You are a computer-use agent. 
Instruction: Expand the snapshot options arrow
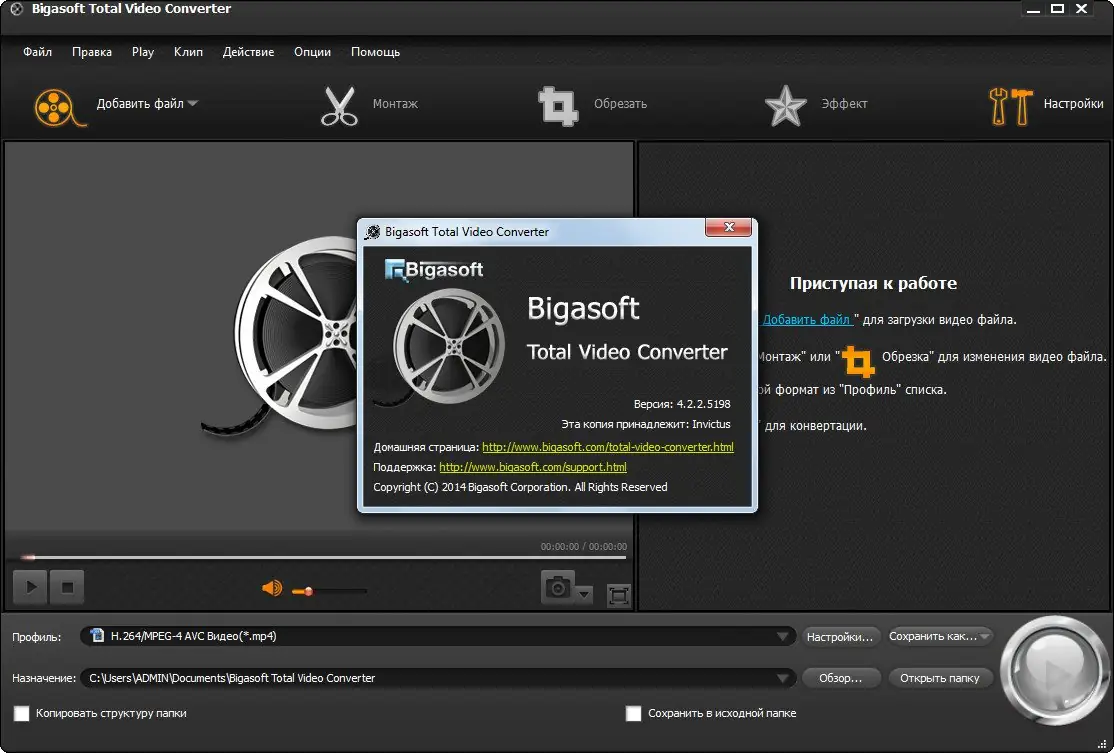tap(584, 594)
